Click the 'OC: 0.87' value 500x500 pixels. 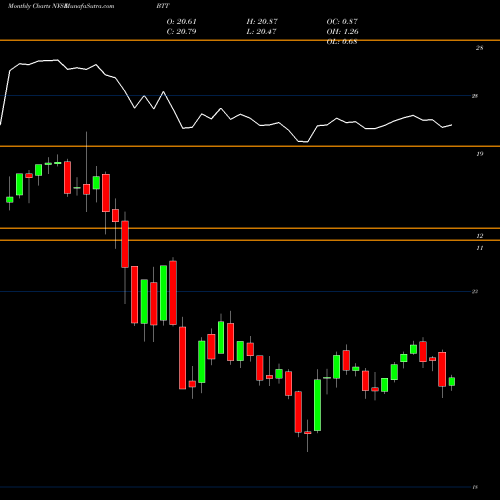pos(342,22)
